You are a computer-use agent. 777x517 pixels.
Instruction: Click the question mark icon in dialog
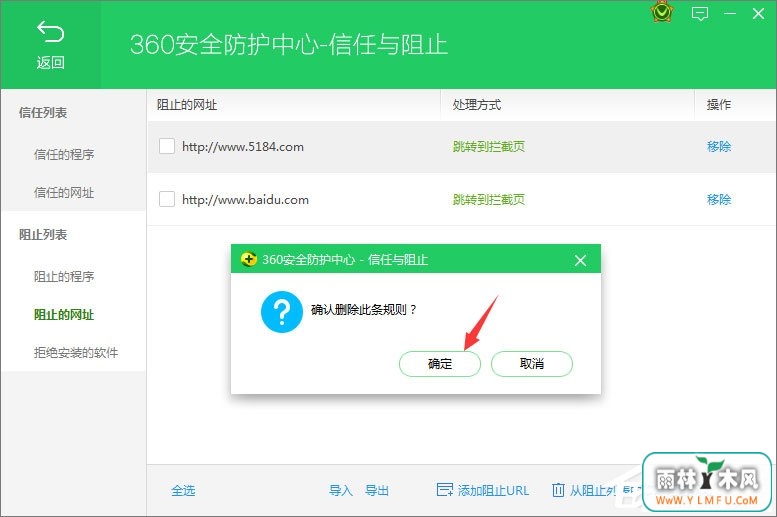click(281, 312)
